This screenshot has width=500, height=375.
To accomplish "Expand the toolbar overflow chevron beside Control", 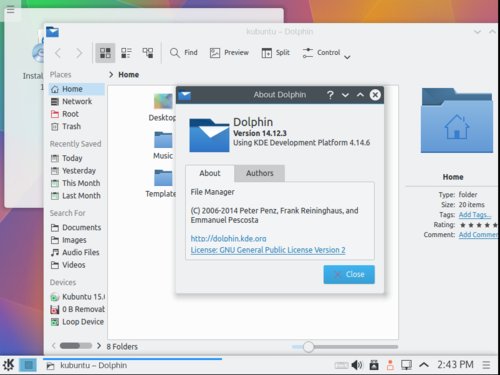I will point(347,57).
